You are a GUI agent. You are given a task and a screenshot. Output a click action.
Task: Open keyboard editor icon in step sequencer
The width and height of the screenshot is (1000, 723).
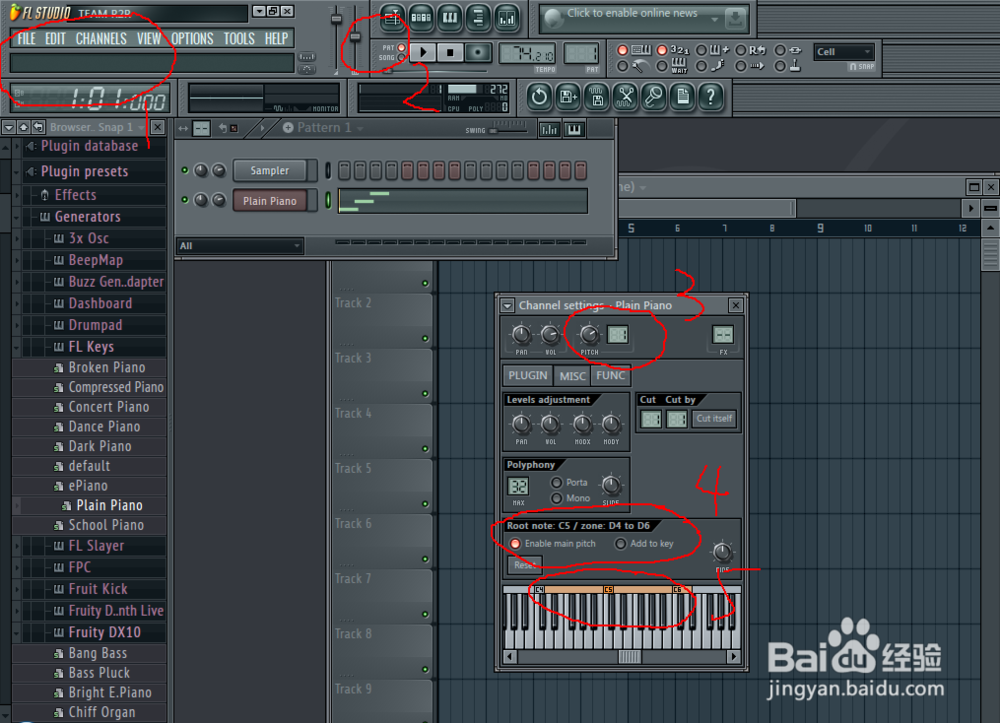tap(575, 129)
